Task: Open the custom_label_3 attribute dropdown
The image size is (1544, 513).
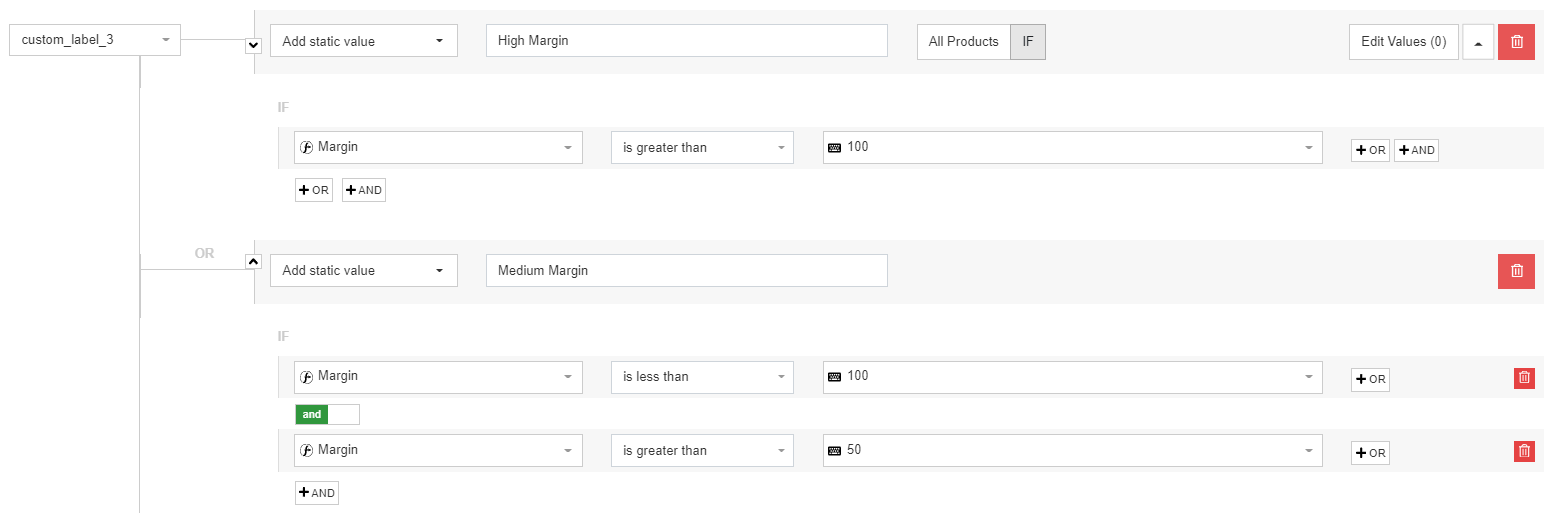Action: point(95,40)
